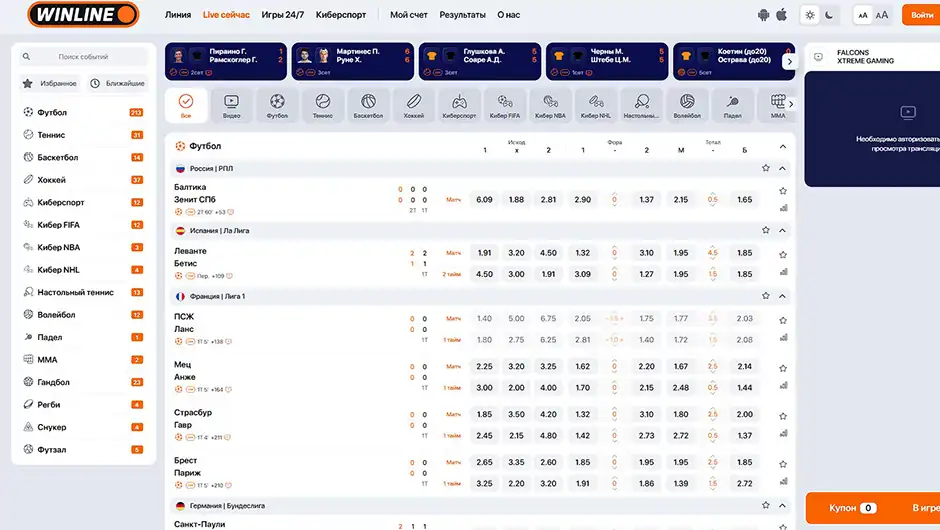Show next live matches carousel arrow
The width and height of the screenshot is (940, 530).
[790, 61]
